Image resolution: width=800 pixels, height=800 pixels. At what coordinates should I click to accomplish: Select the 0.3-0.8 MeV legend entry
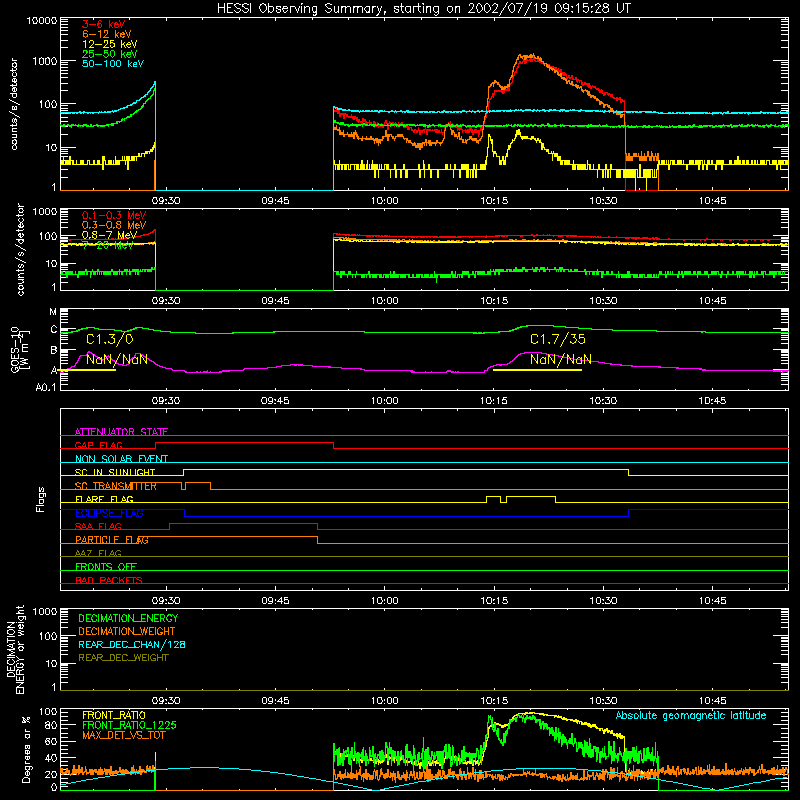(x=114, y=225)
